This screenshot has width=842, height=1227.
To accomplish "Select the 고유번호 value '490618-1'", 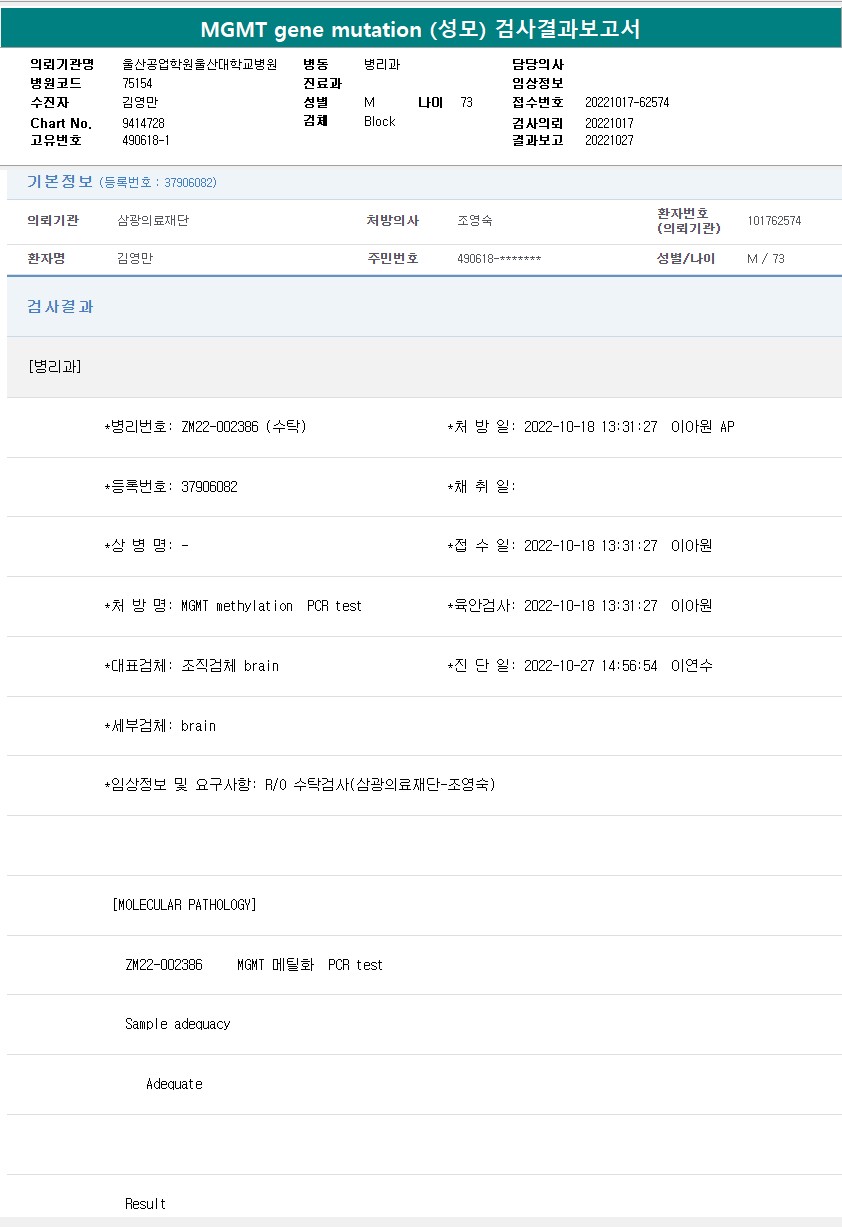I will pos(146,141).
